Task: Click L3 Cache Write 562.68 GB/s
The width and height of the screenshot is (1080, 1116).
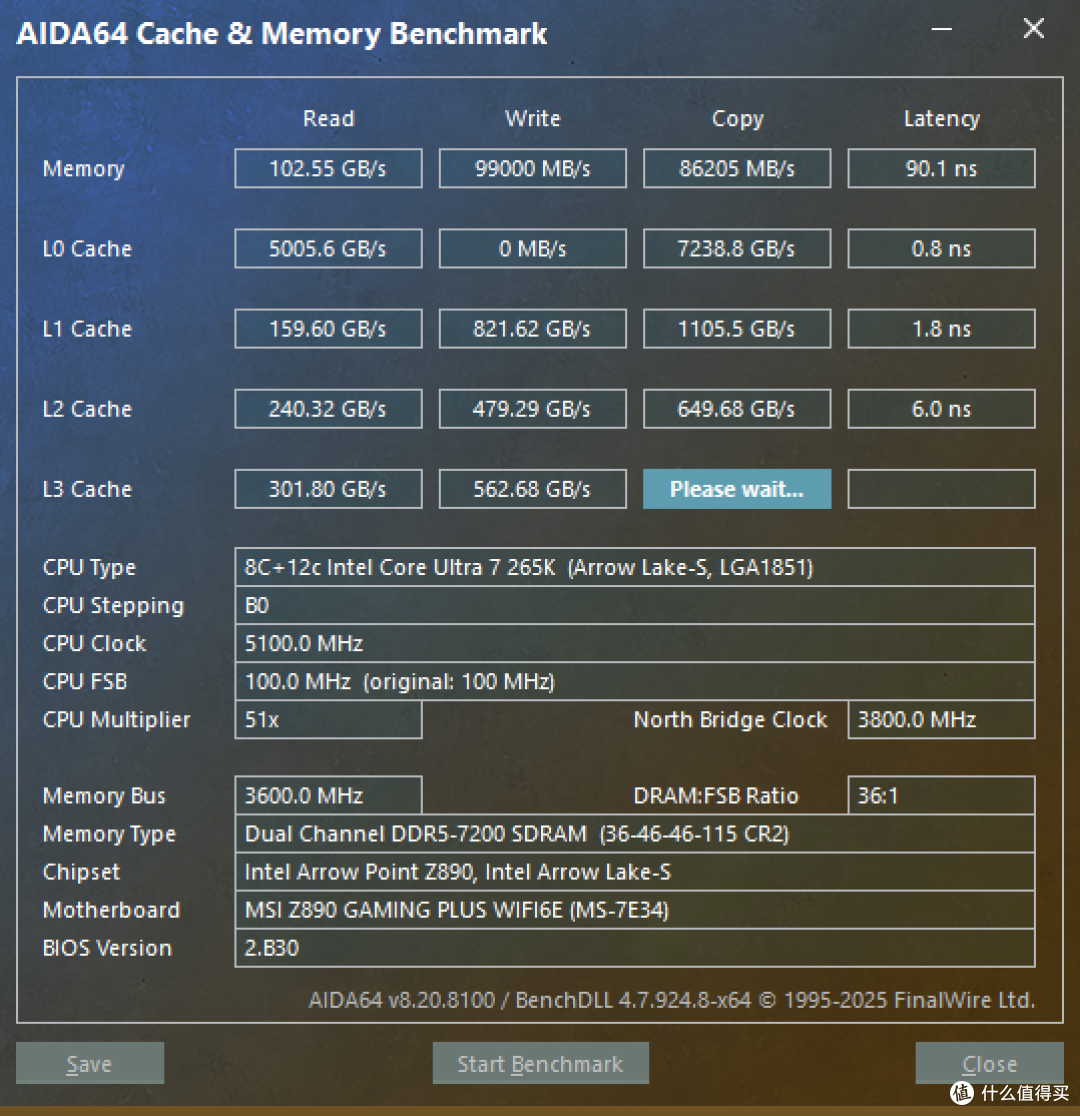Action: pyautogui.click(x=533, y=489)
